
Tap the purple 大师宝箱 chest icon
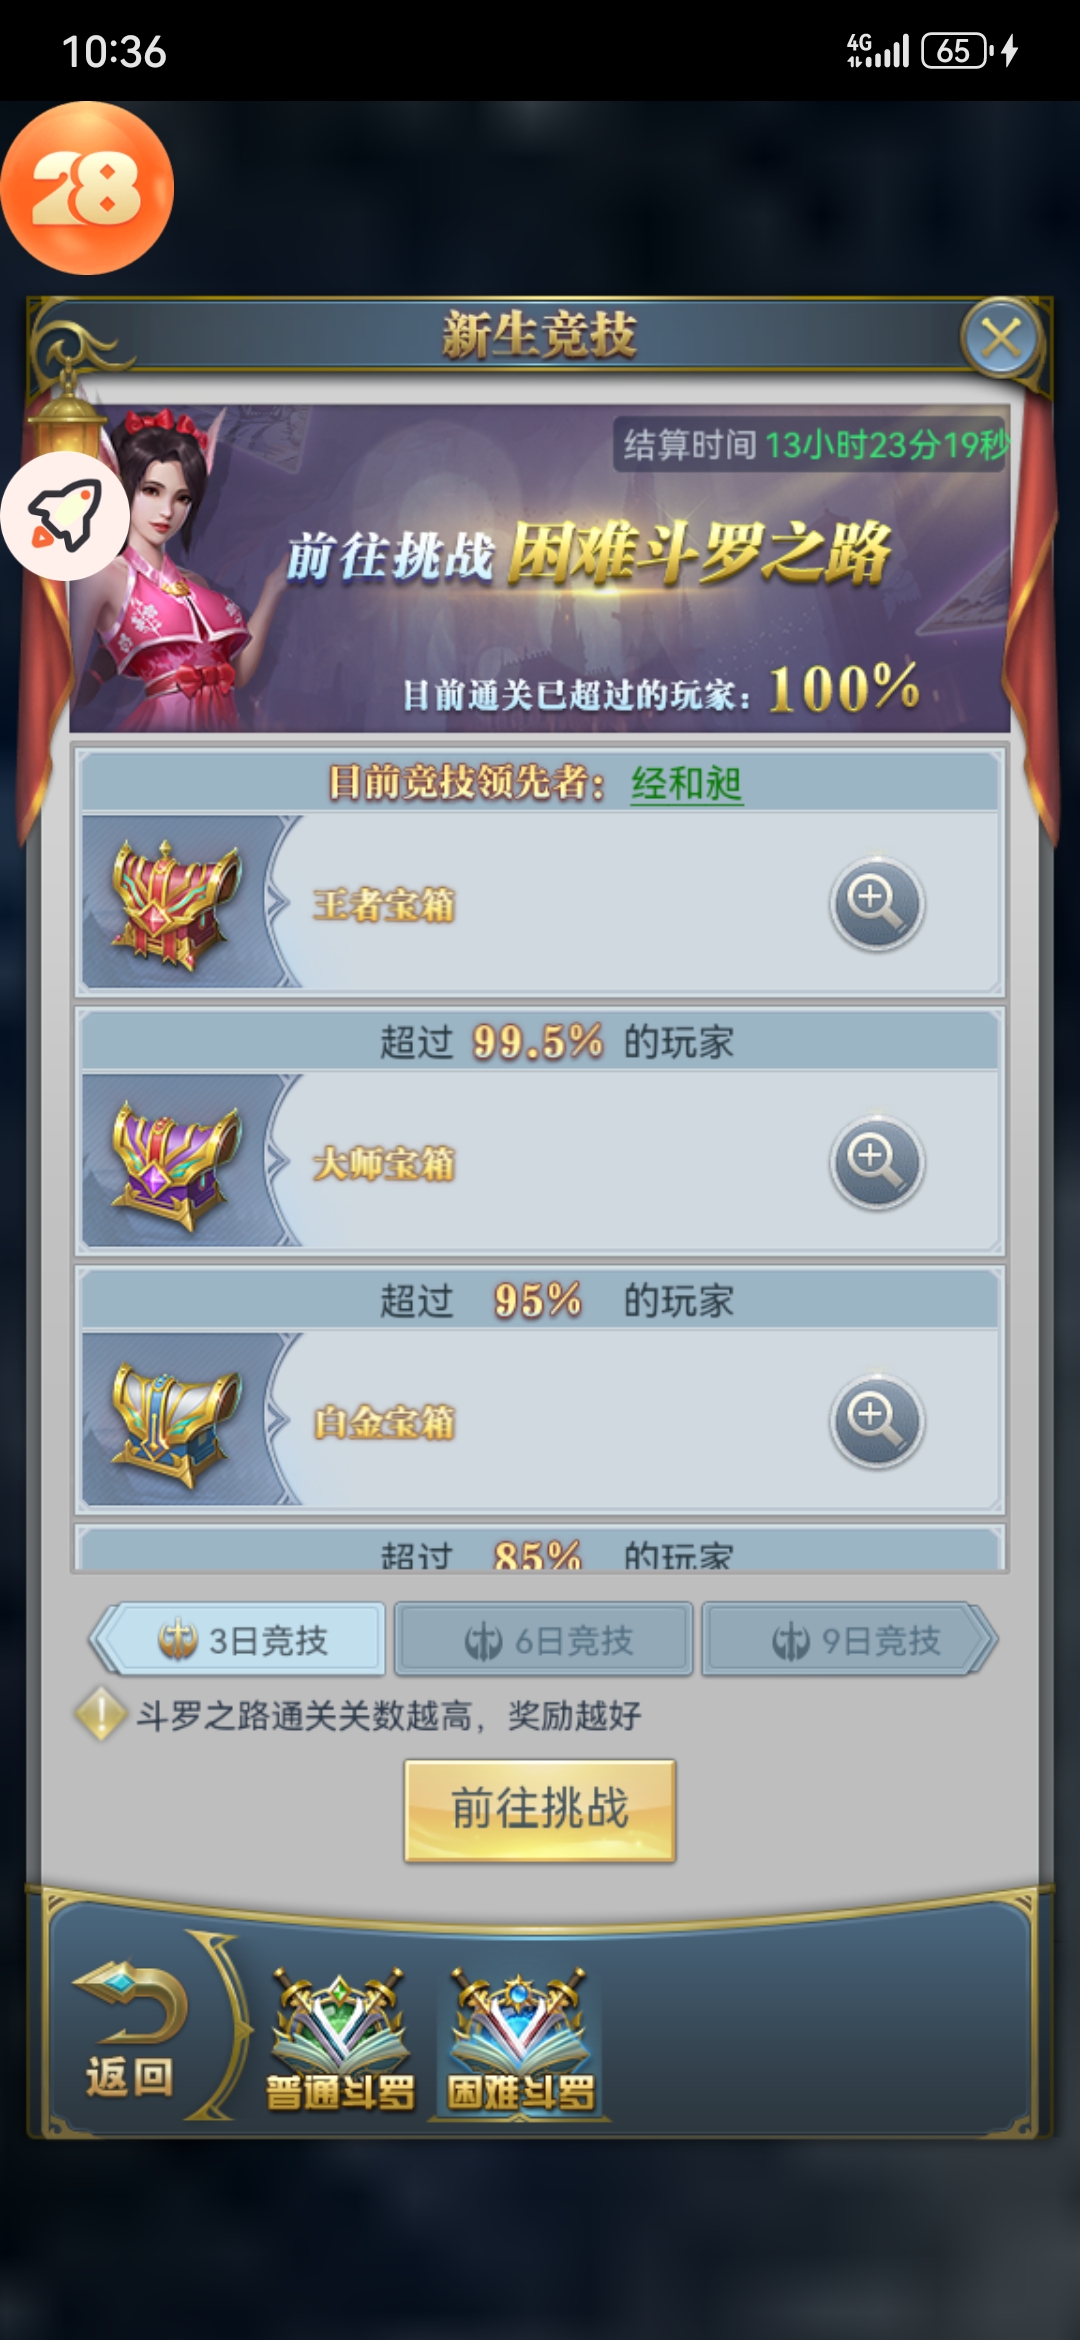176,1163
